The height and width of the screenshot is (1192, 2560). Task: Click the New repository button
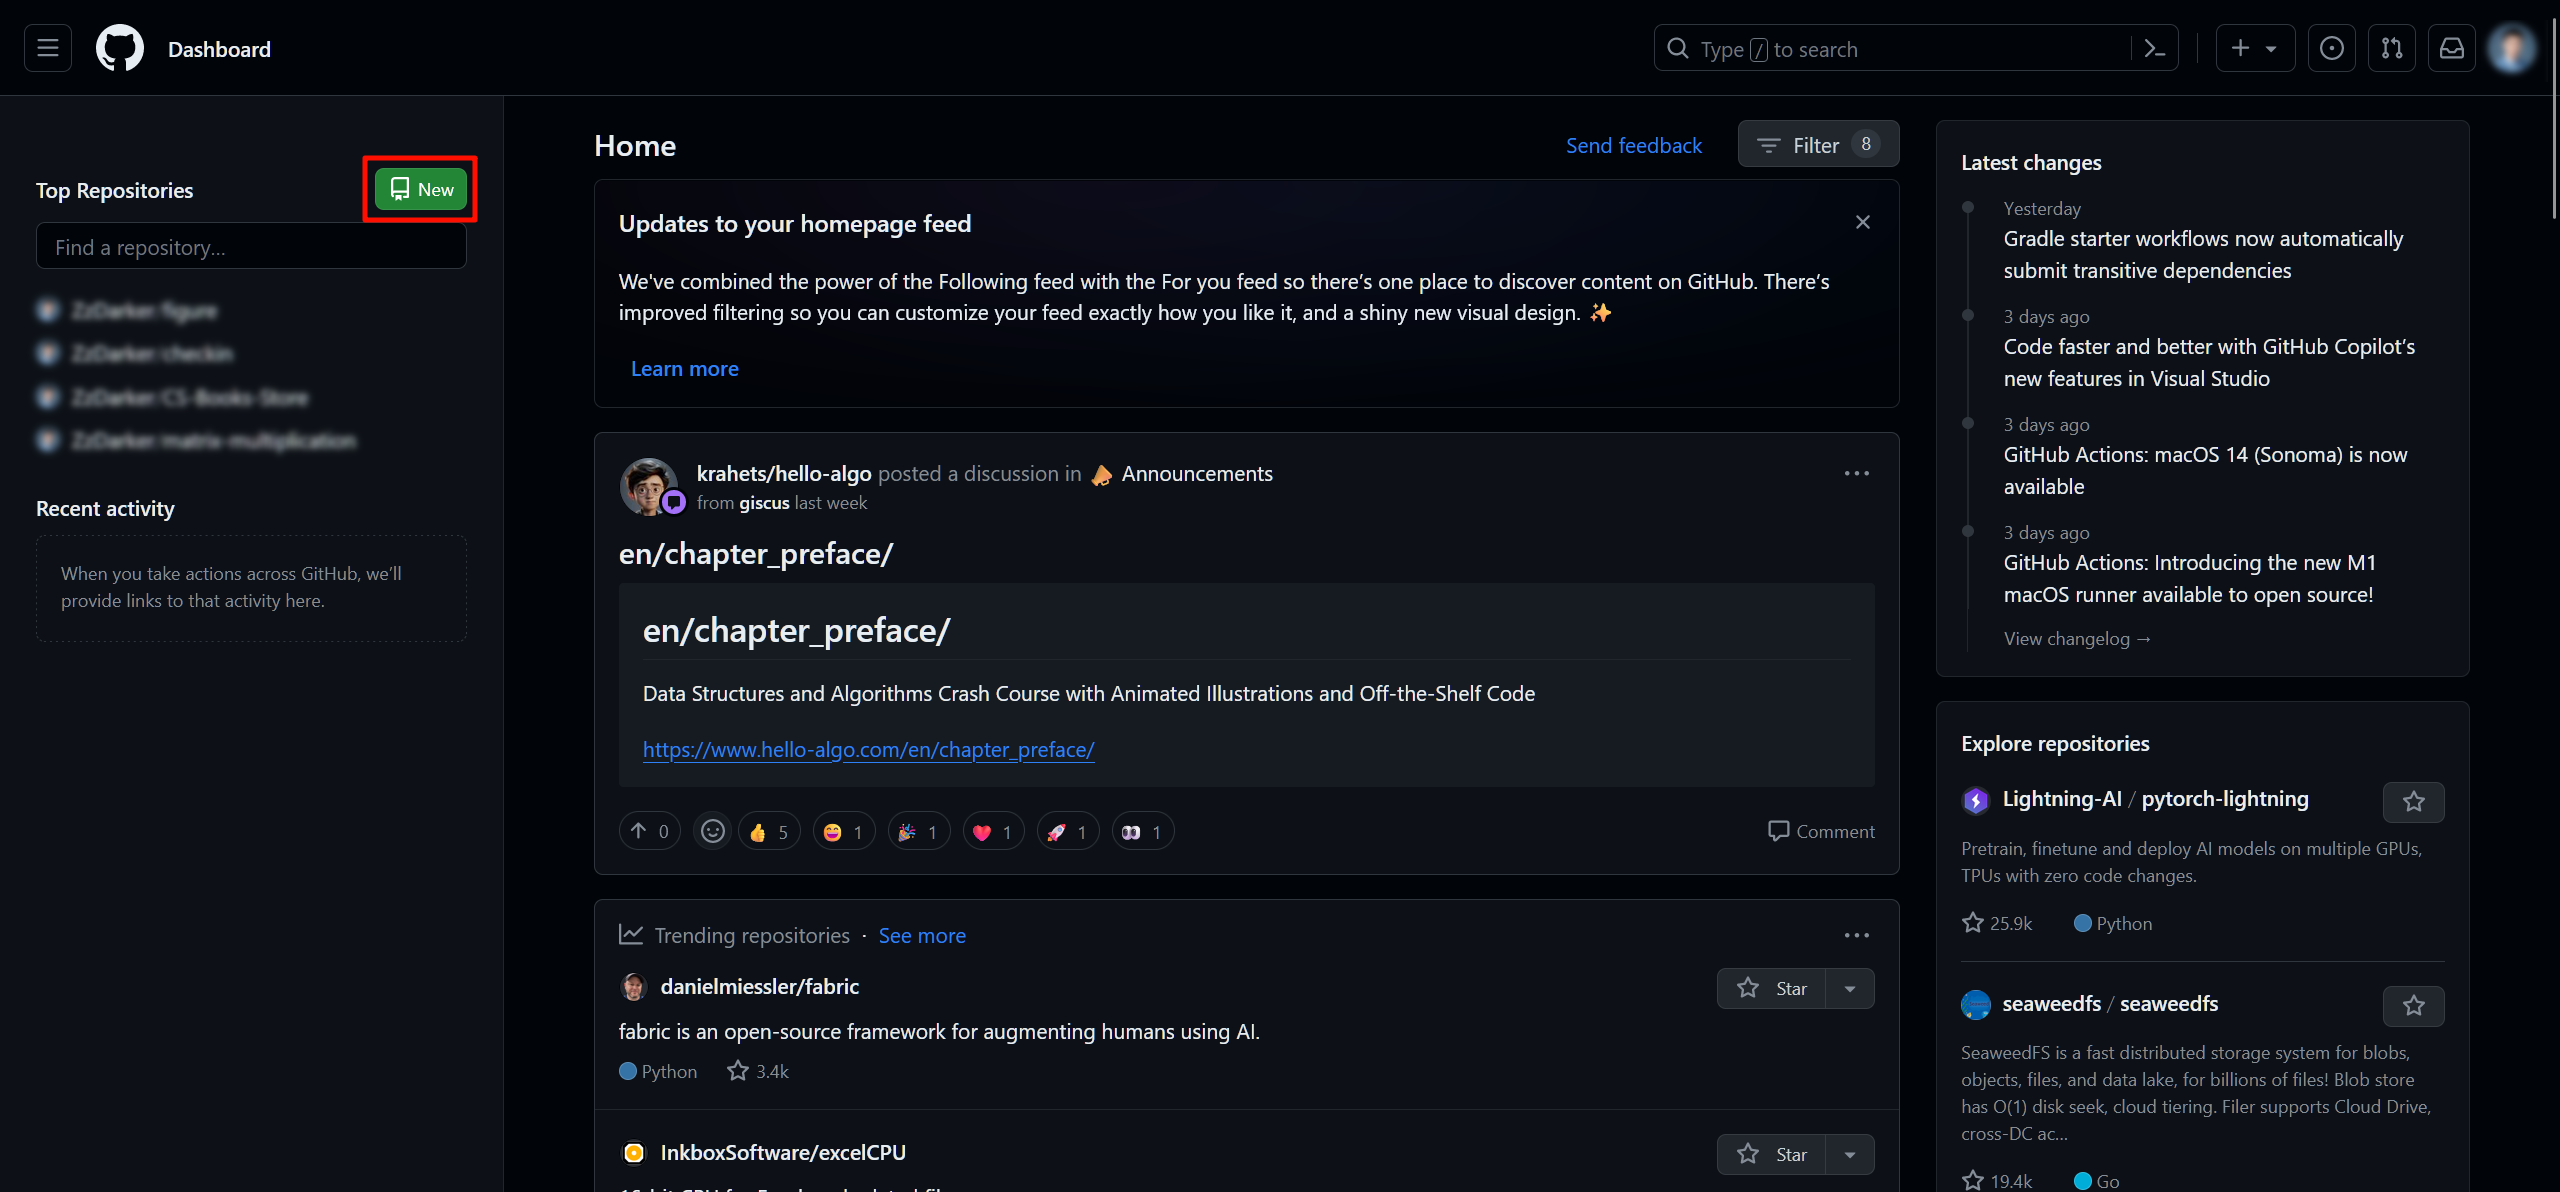(x=420, y=188)
